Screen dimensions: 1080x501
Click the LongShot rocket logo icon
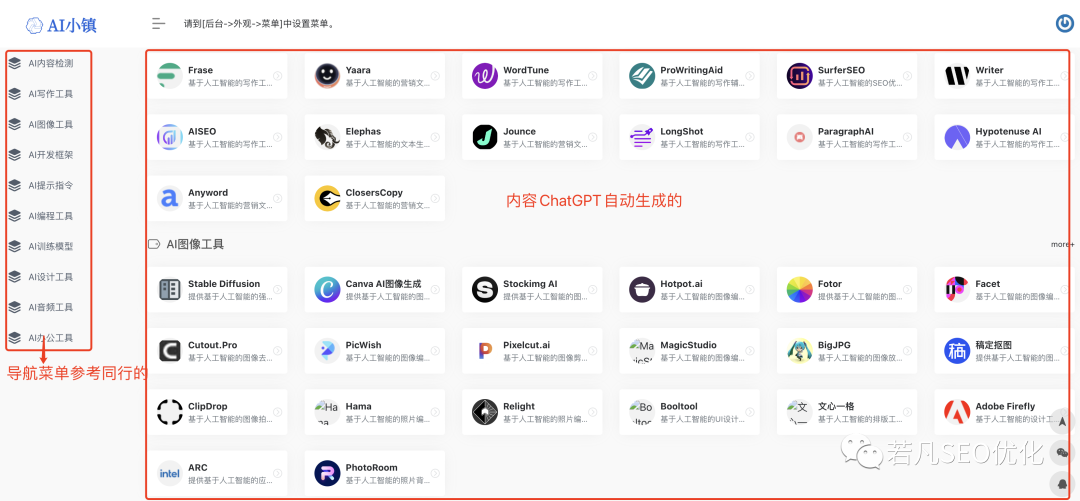pos(642,137)
